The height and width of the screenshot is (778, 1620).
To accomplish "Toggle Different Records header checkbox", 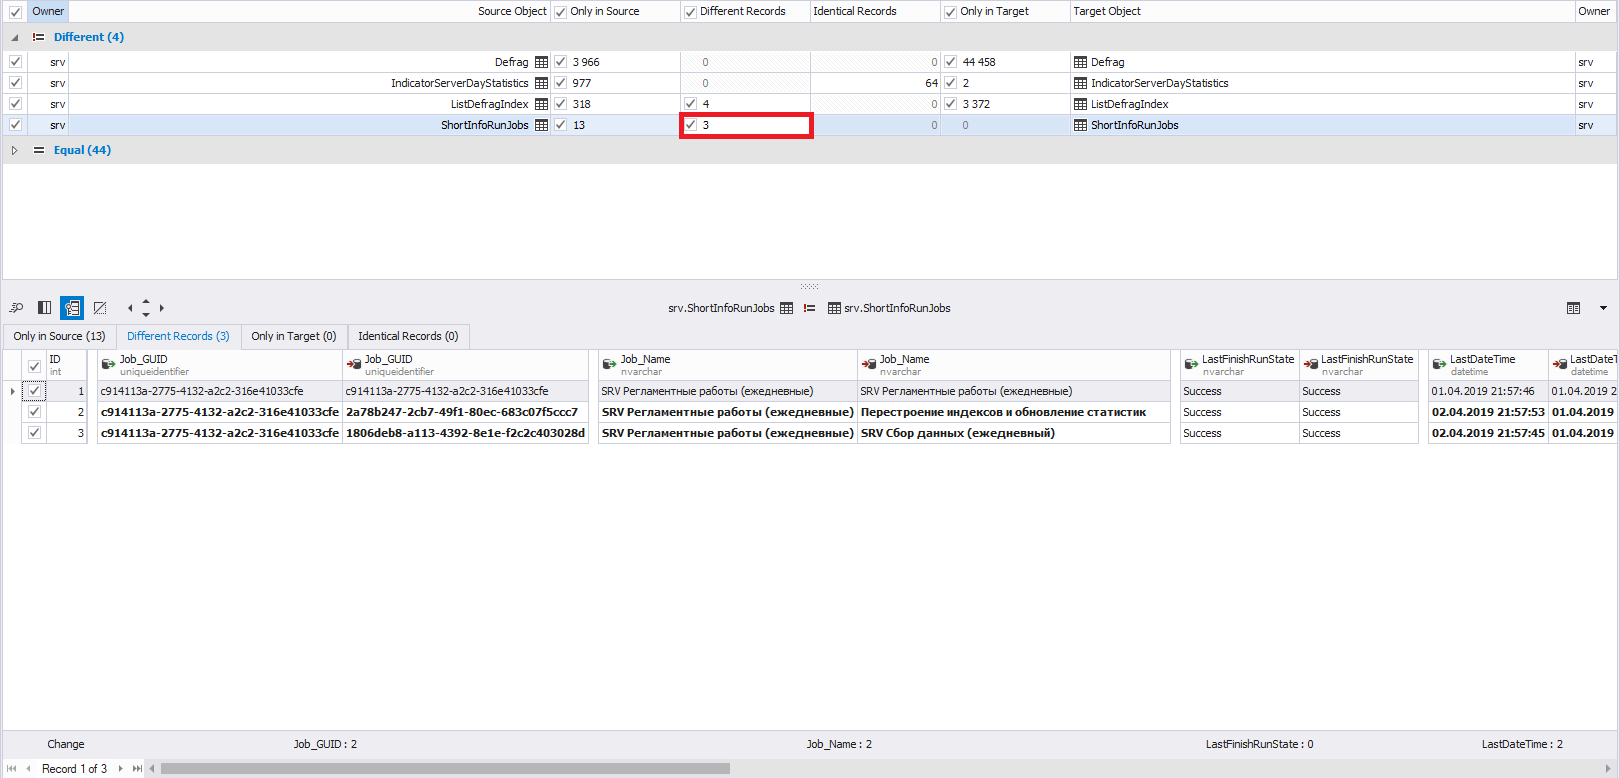I will point(690,12).
